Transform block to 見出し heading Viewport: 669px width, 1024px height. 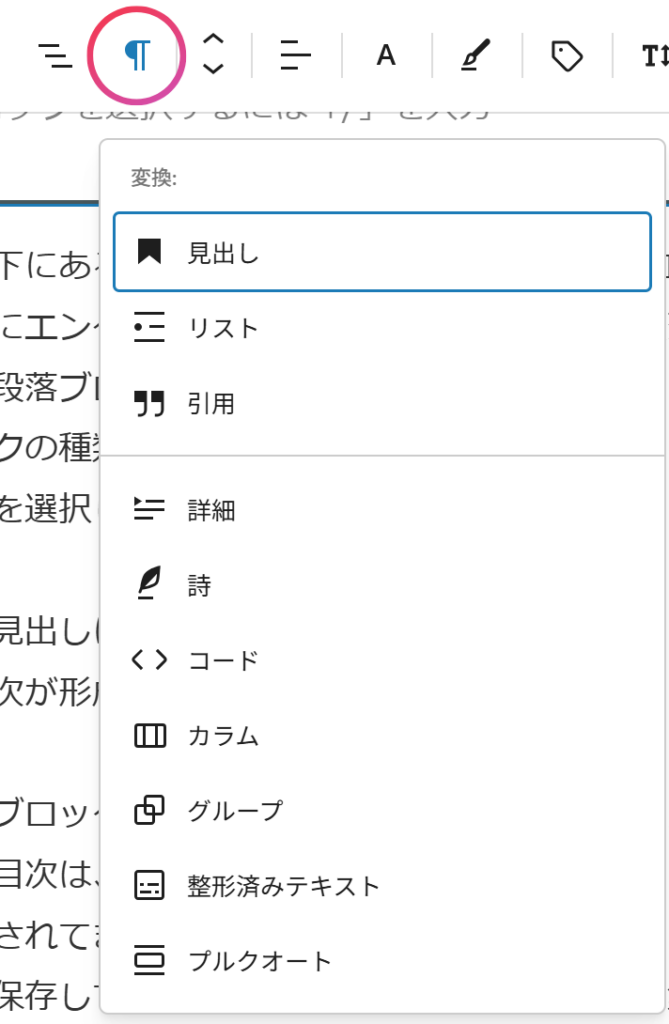[x=224, y=252]
